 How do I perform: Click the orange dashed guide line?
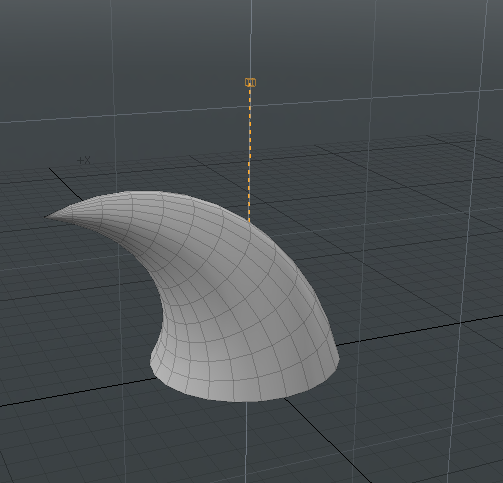249,153
